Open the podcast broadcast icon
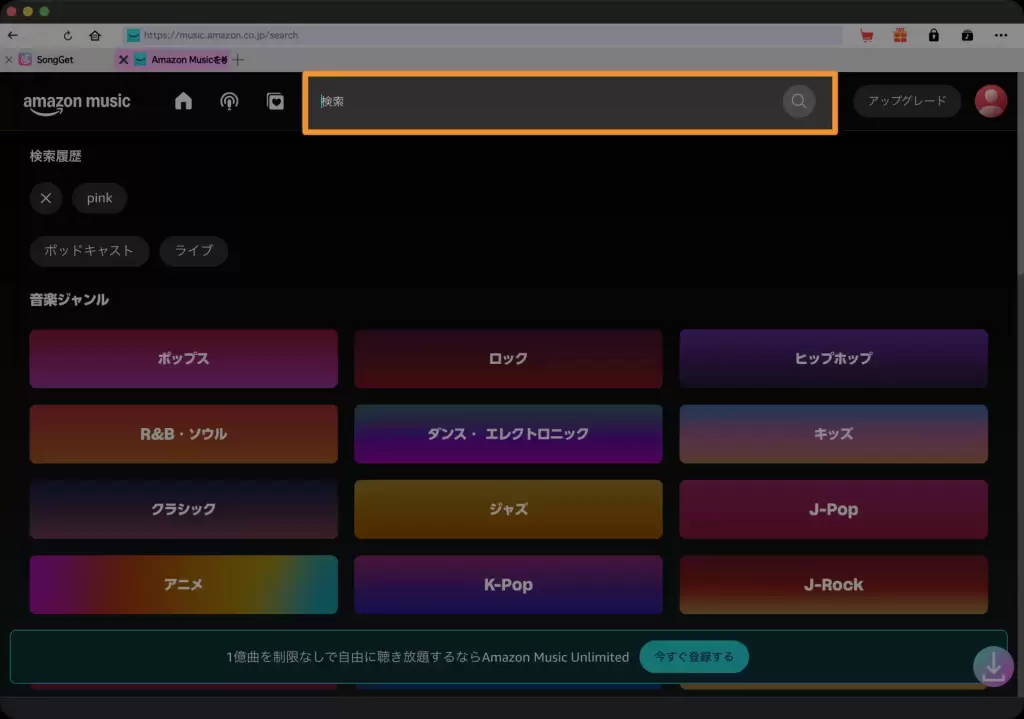 click(229, 101)
